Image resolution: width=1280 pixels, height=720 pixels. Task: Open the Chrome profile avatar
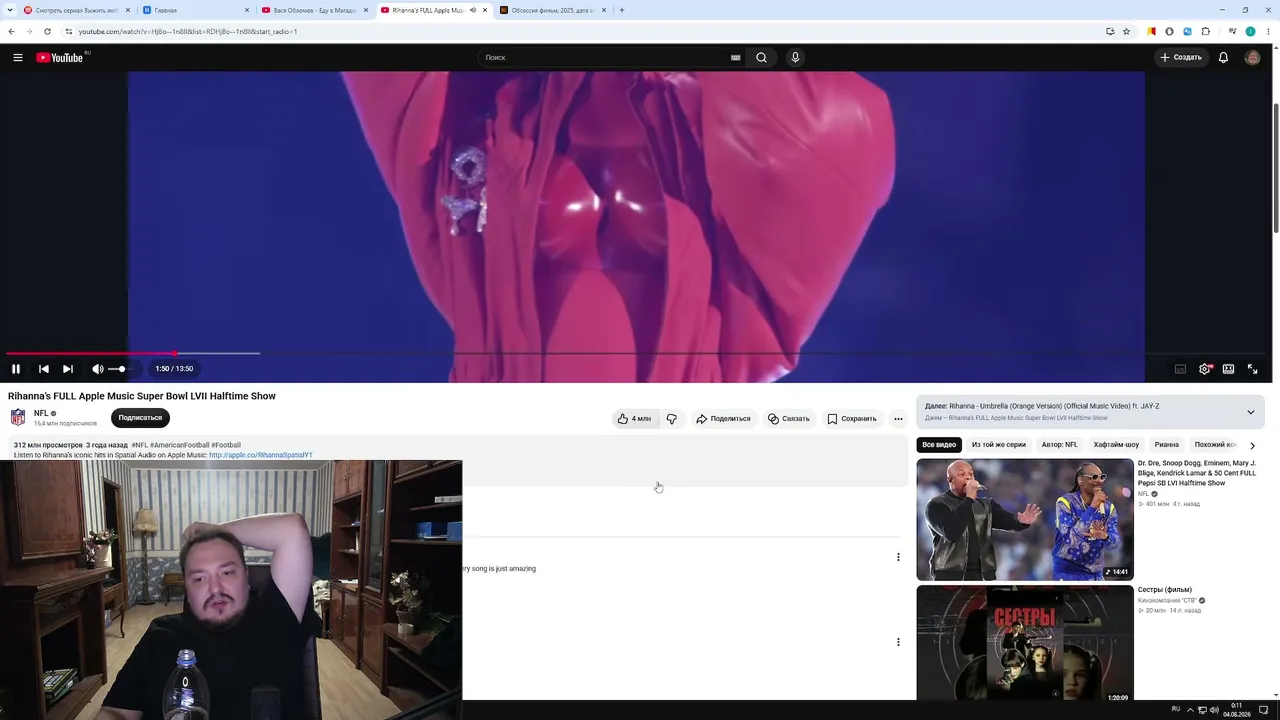coord(1250,32)
